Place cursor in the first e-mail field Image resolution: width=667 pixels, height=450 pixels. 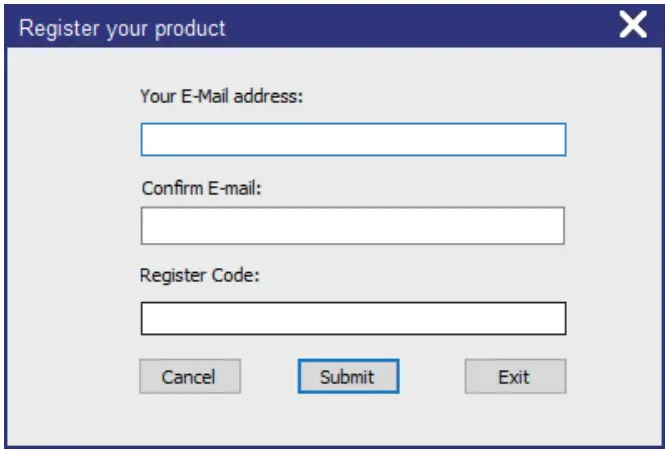pos(353,139)
